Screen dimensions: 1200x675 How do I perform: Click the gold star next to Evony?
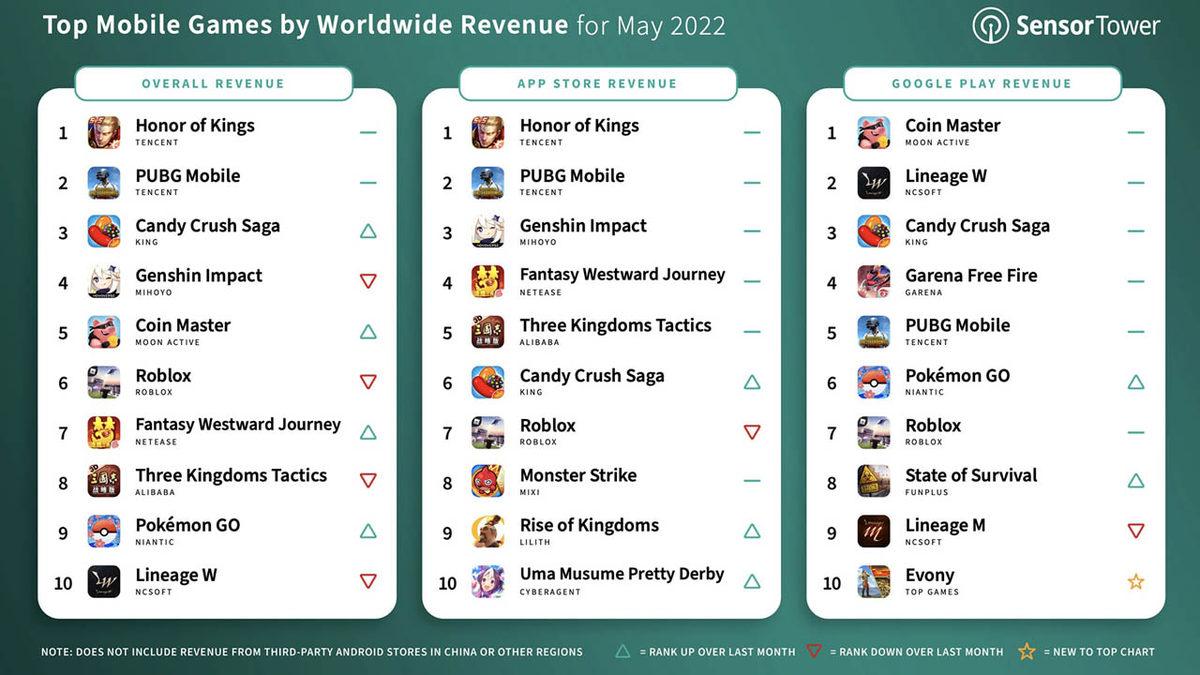(1136, 581)
